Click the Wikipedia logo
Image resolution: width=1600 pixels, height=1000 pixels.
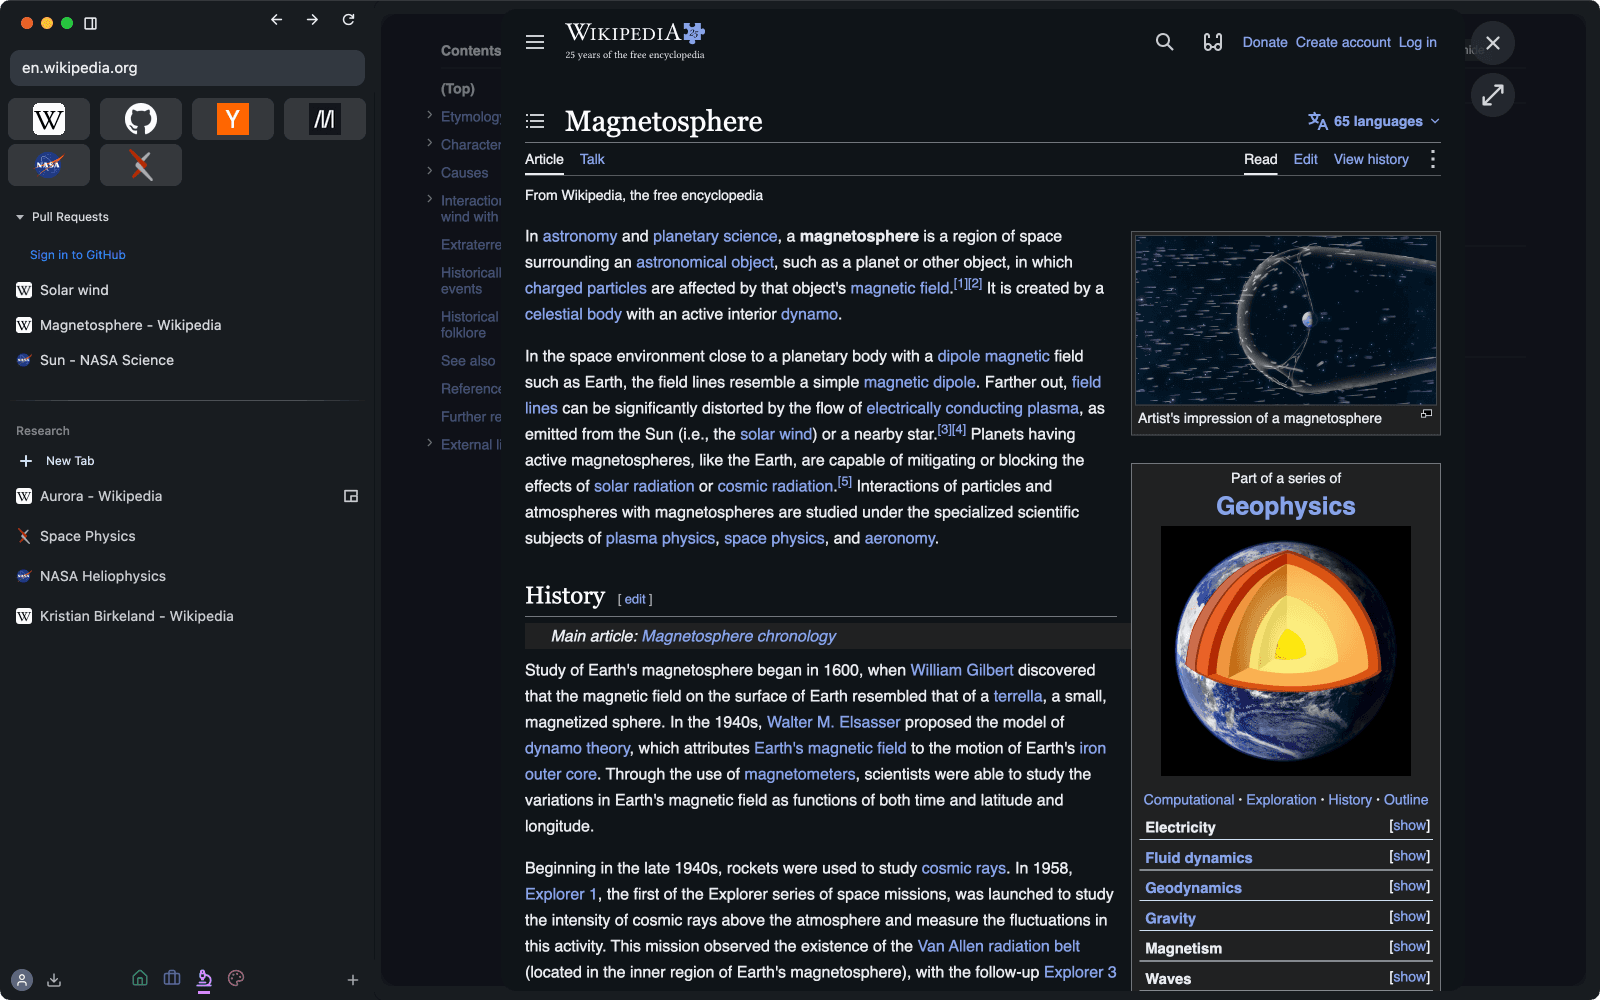635,41
